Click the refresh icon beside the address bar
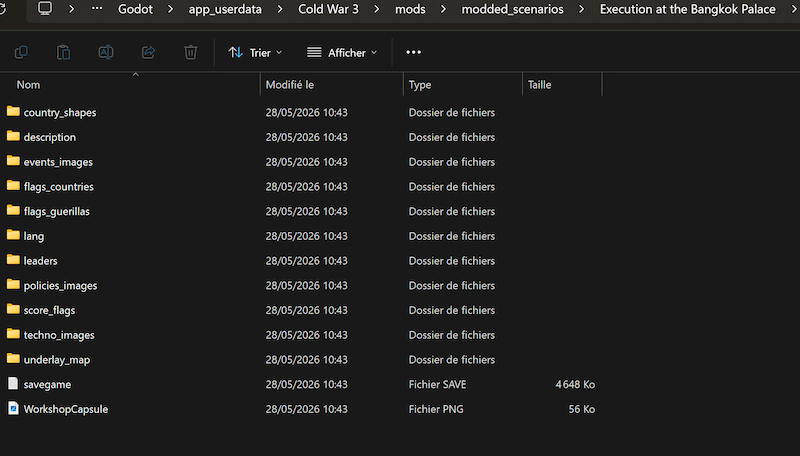The height and width of the screenshot is (456, 800). (3, 9)
